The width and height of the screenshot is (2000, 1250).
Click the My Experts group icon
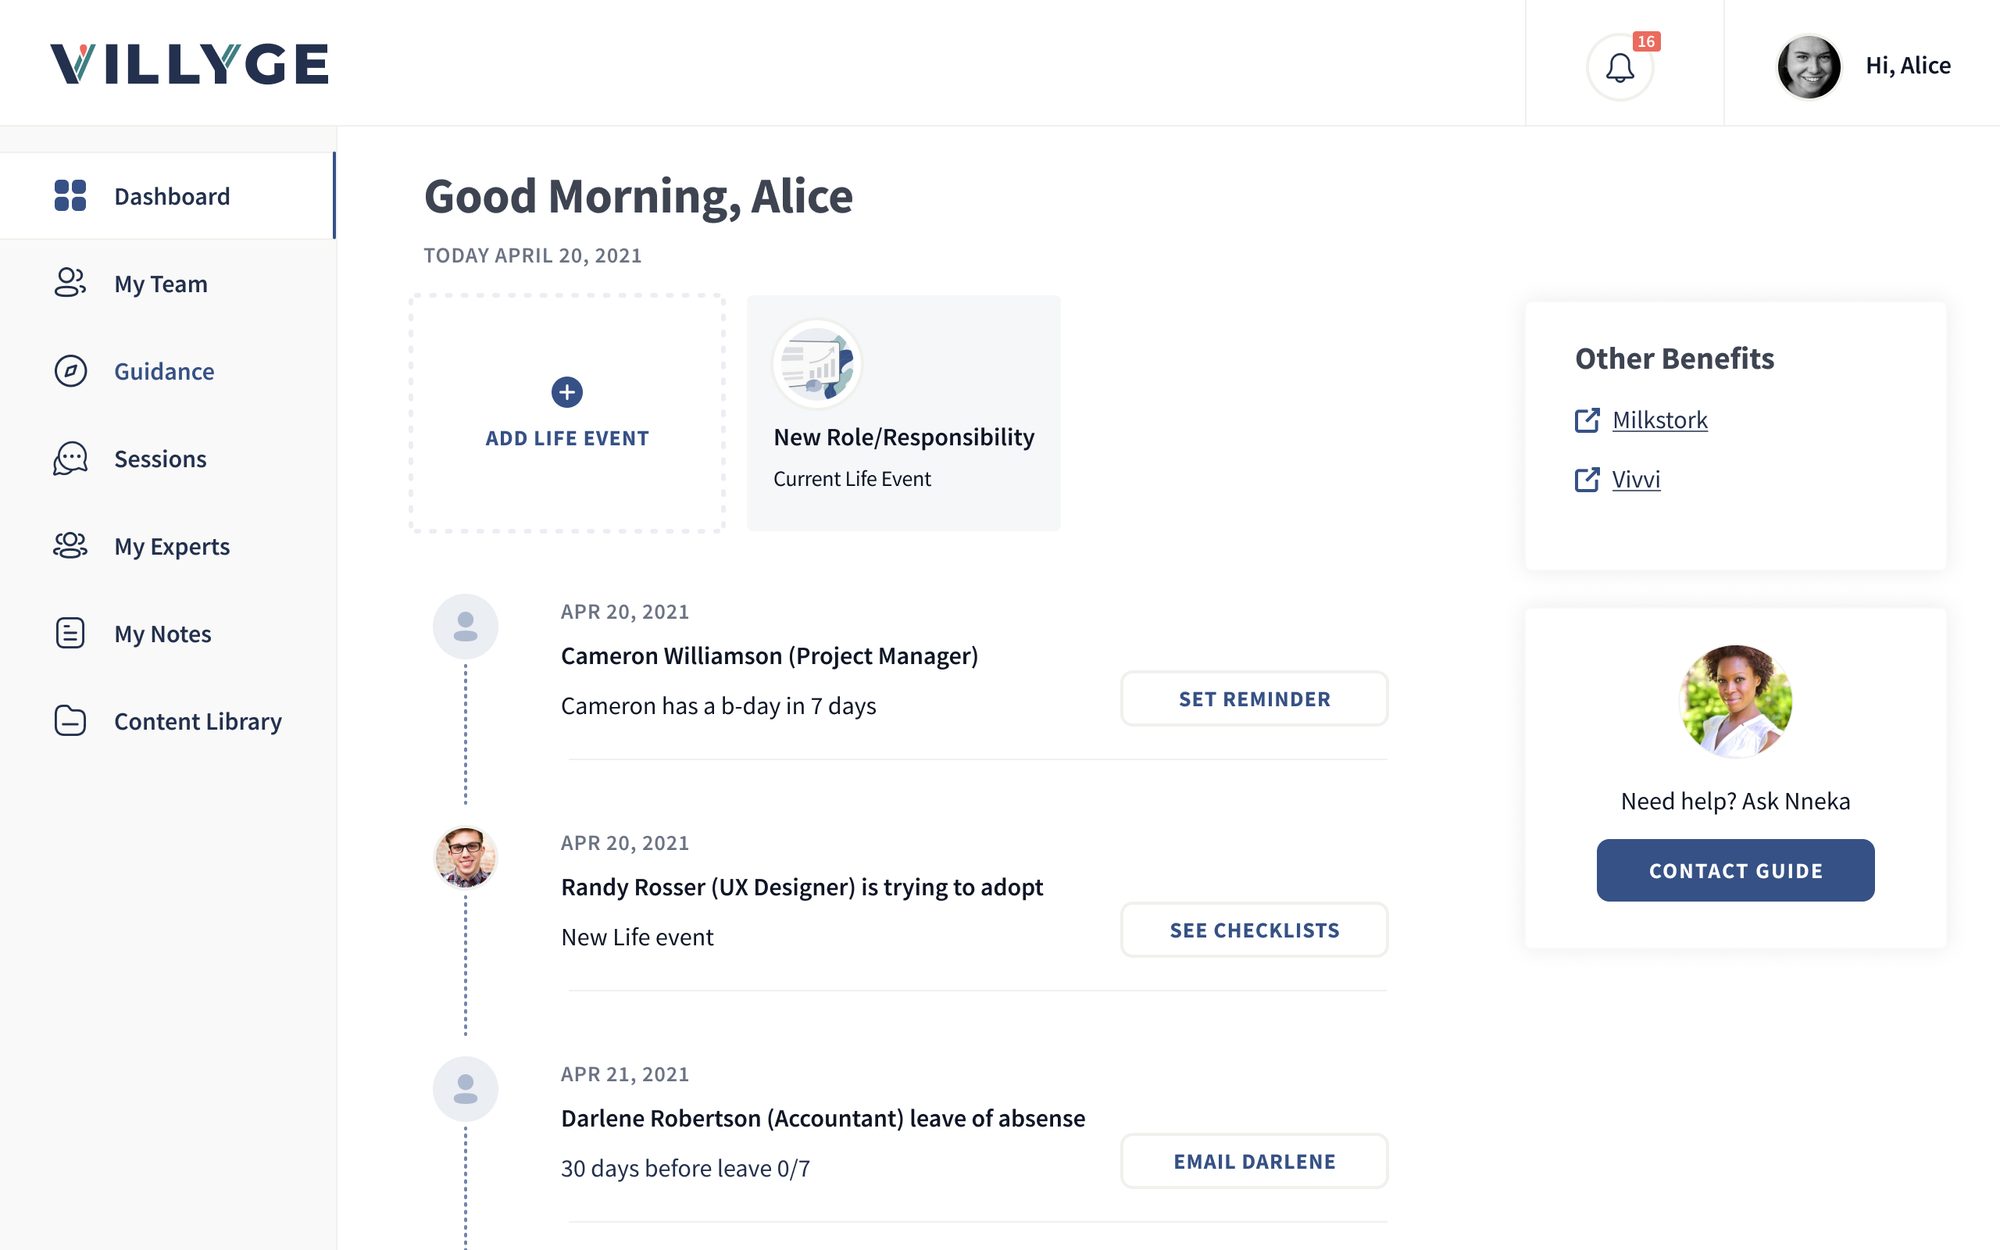[x=70, y=546]
